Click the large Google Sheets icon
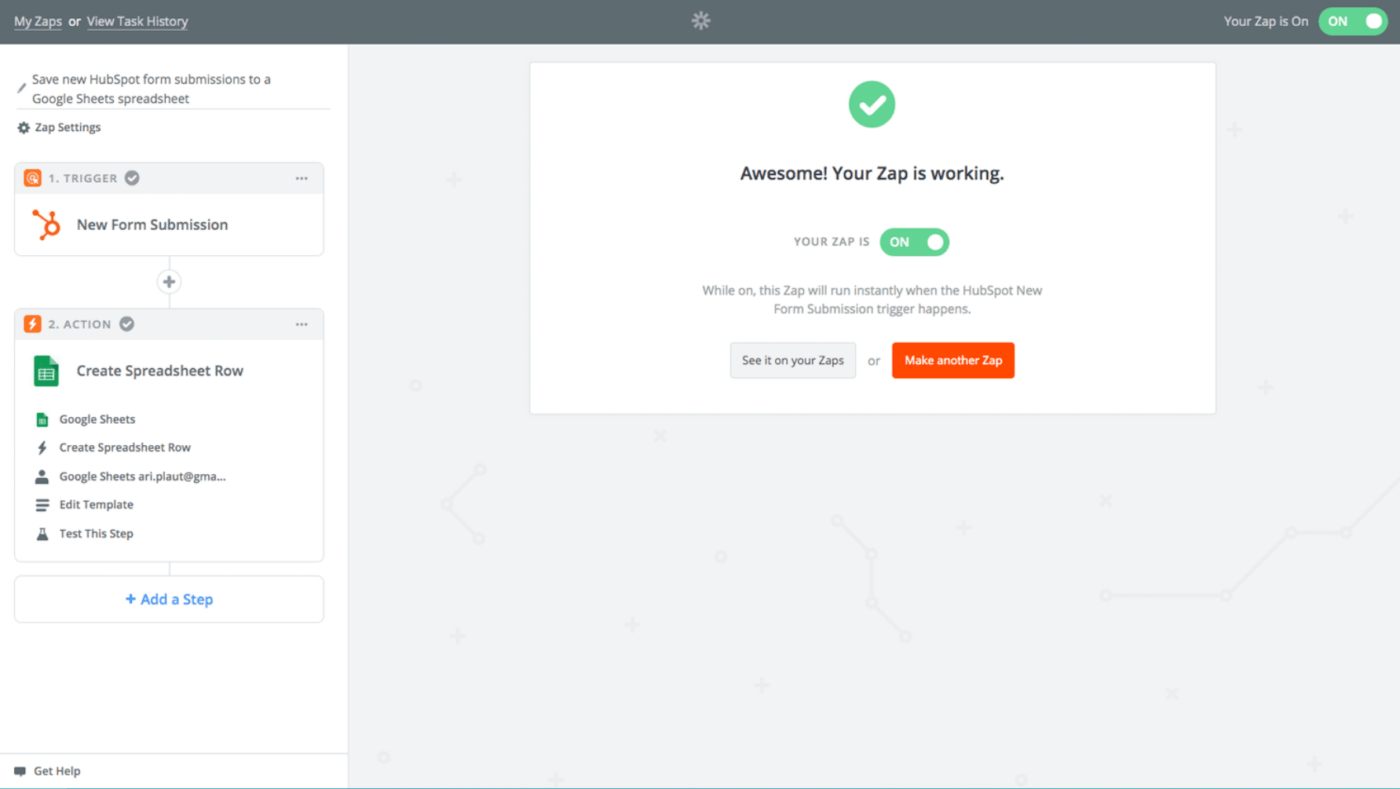The width and height of the screenshot is (1400, 789). click(x=46, y=371)
